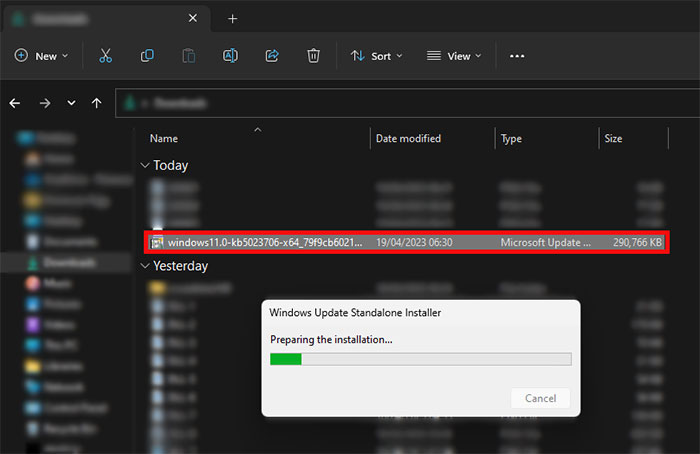The width and height of the screenshot is (700, 454).
Task: Open the Sort dropdown
Action: tap(376, 56)
